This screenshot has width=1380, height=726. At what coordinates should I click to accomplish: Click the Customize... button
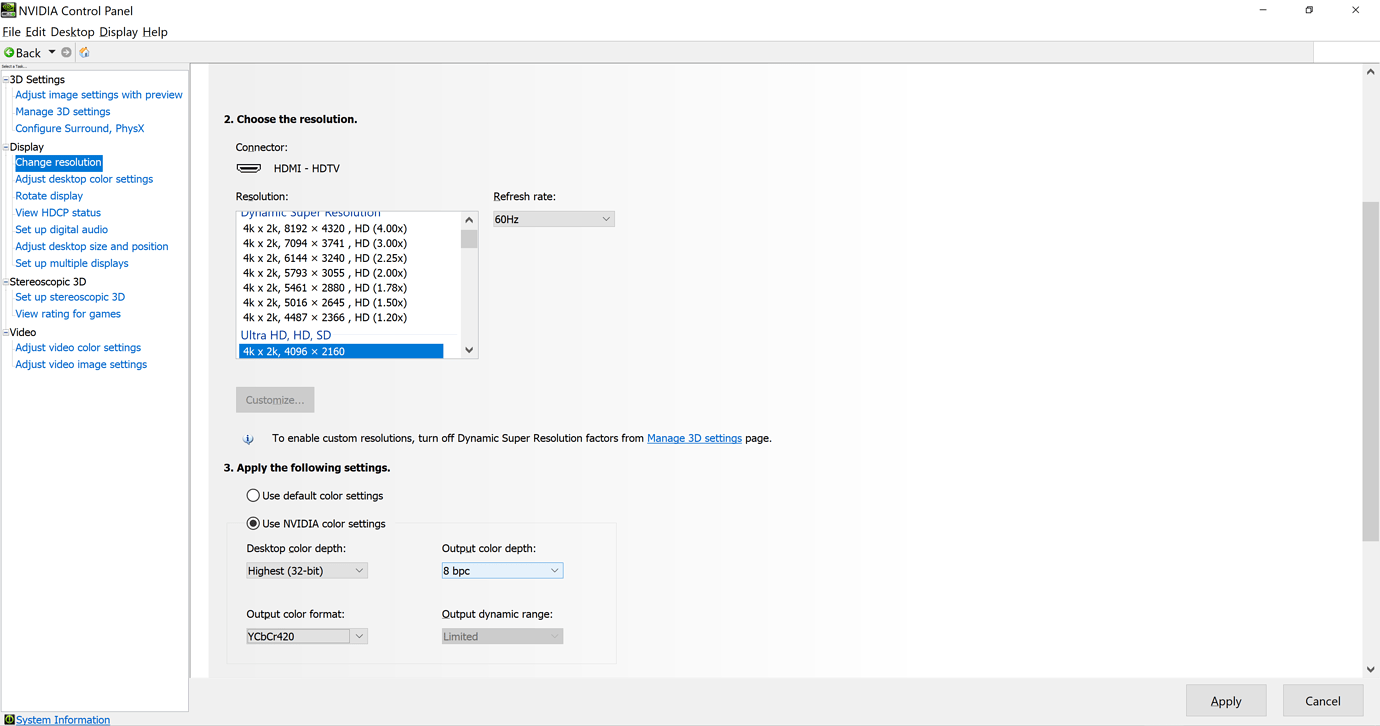click(275, 400)
